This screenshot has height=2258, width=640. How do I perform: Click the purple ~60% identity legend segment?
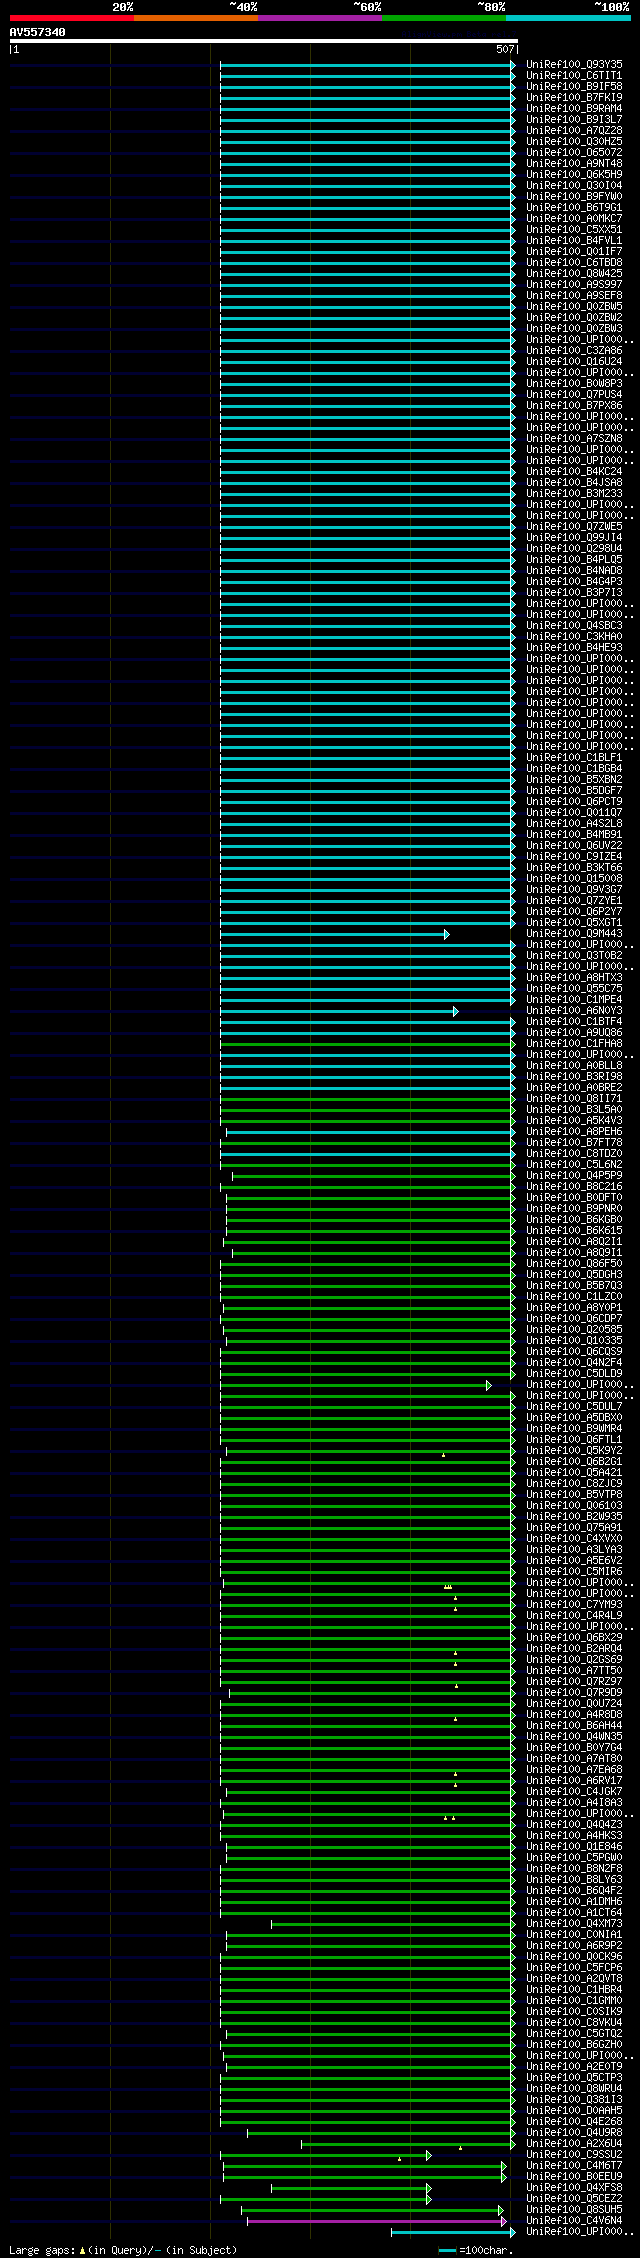[x=319, y=18]
